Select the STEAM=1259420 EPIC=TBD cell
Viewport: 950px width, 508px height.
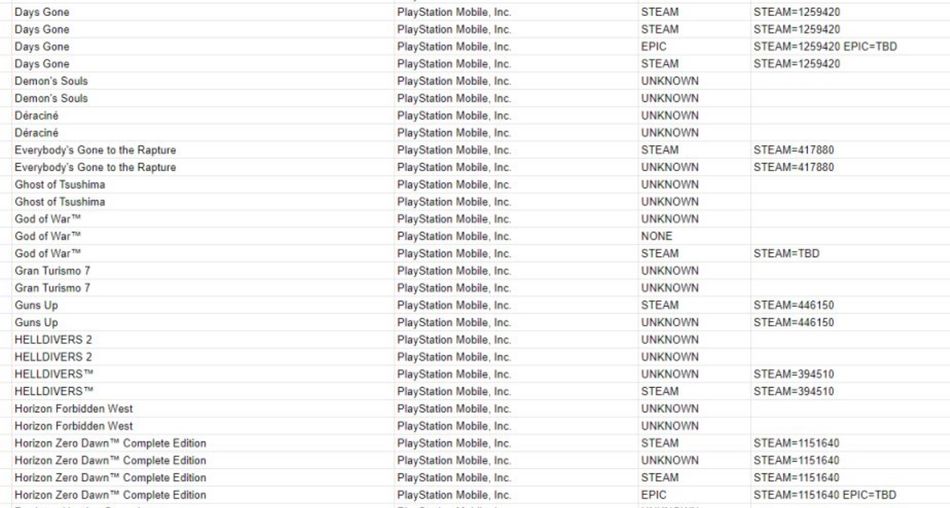tap(850, 47)
